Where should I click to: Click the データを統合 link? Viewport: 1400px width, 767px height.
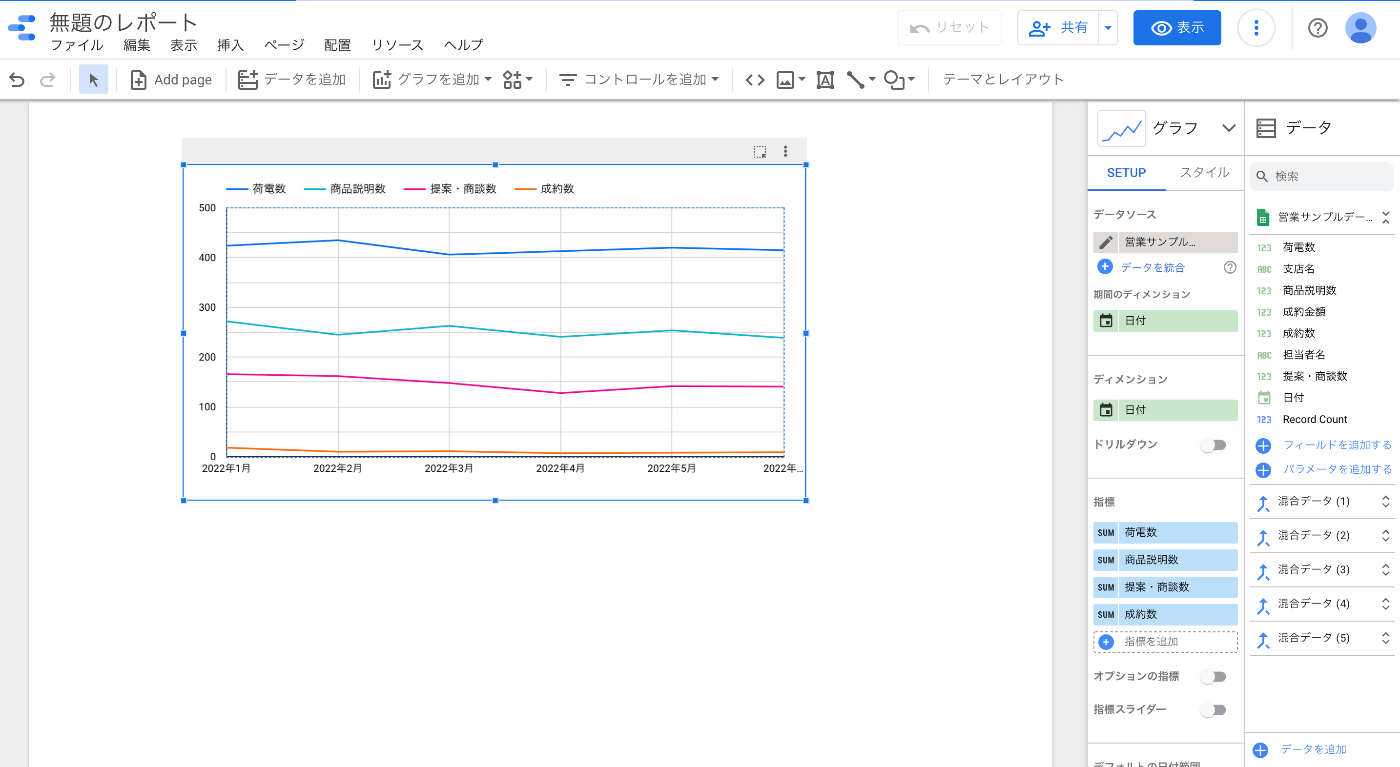1153,267
